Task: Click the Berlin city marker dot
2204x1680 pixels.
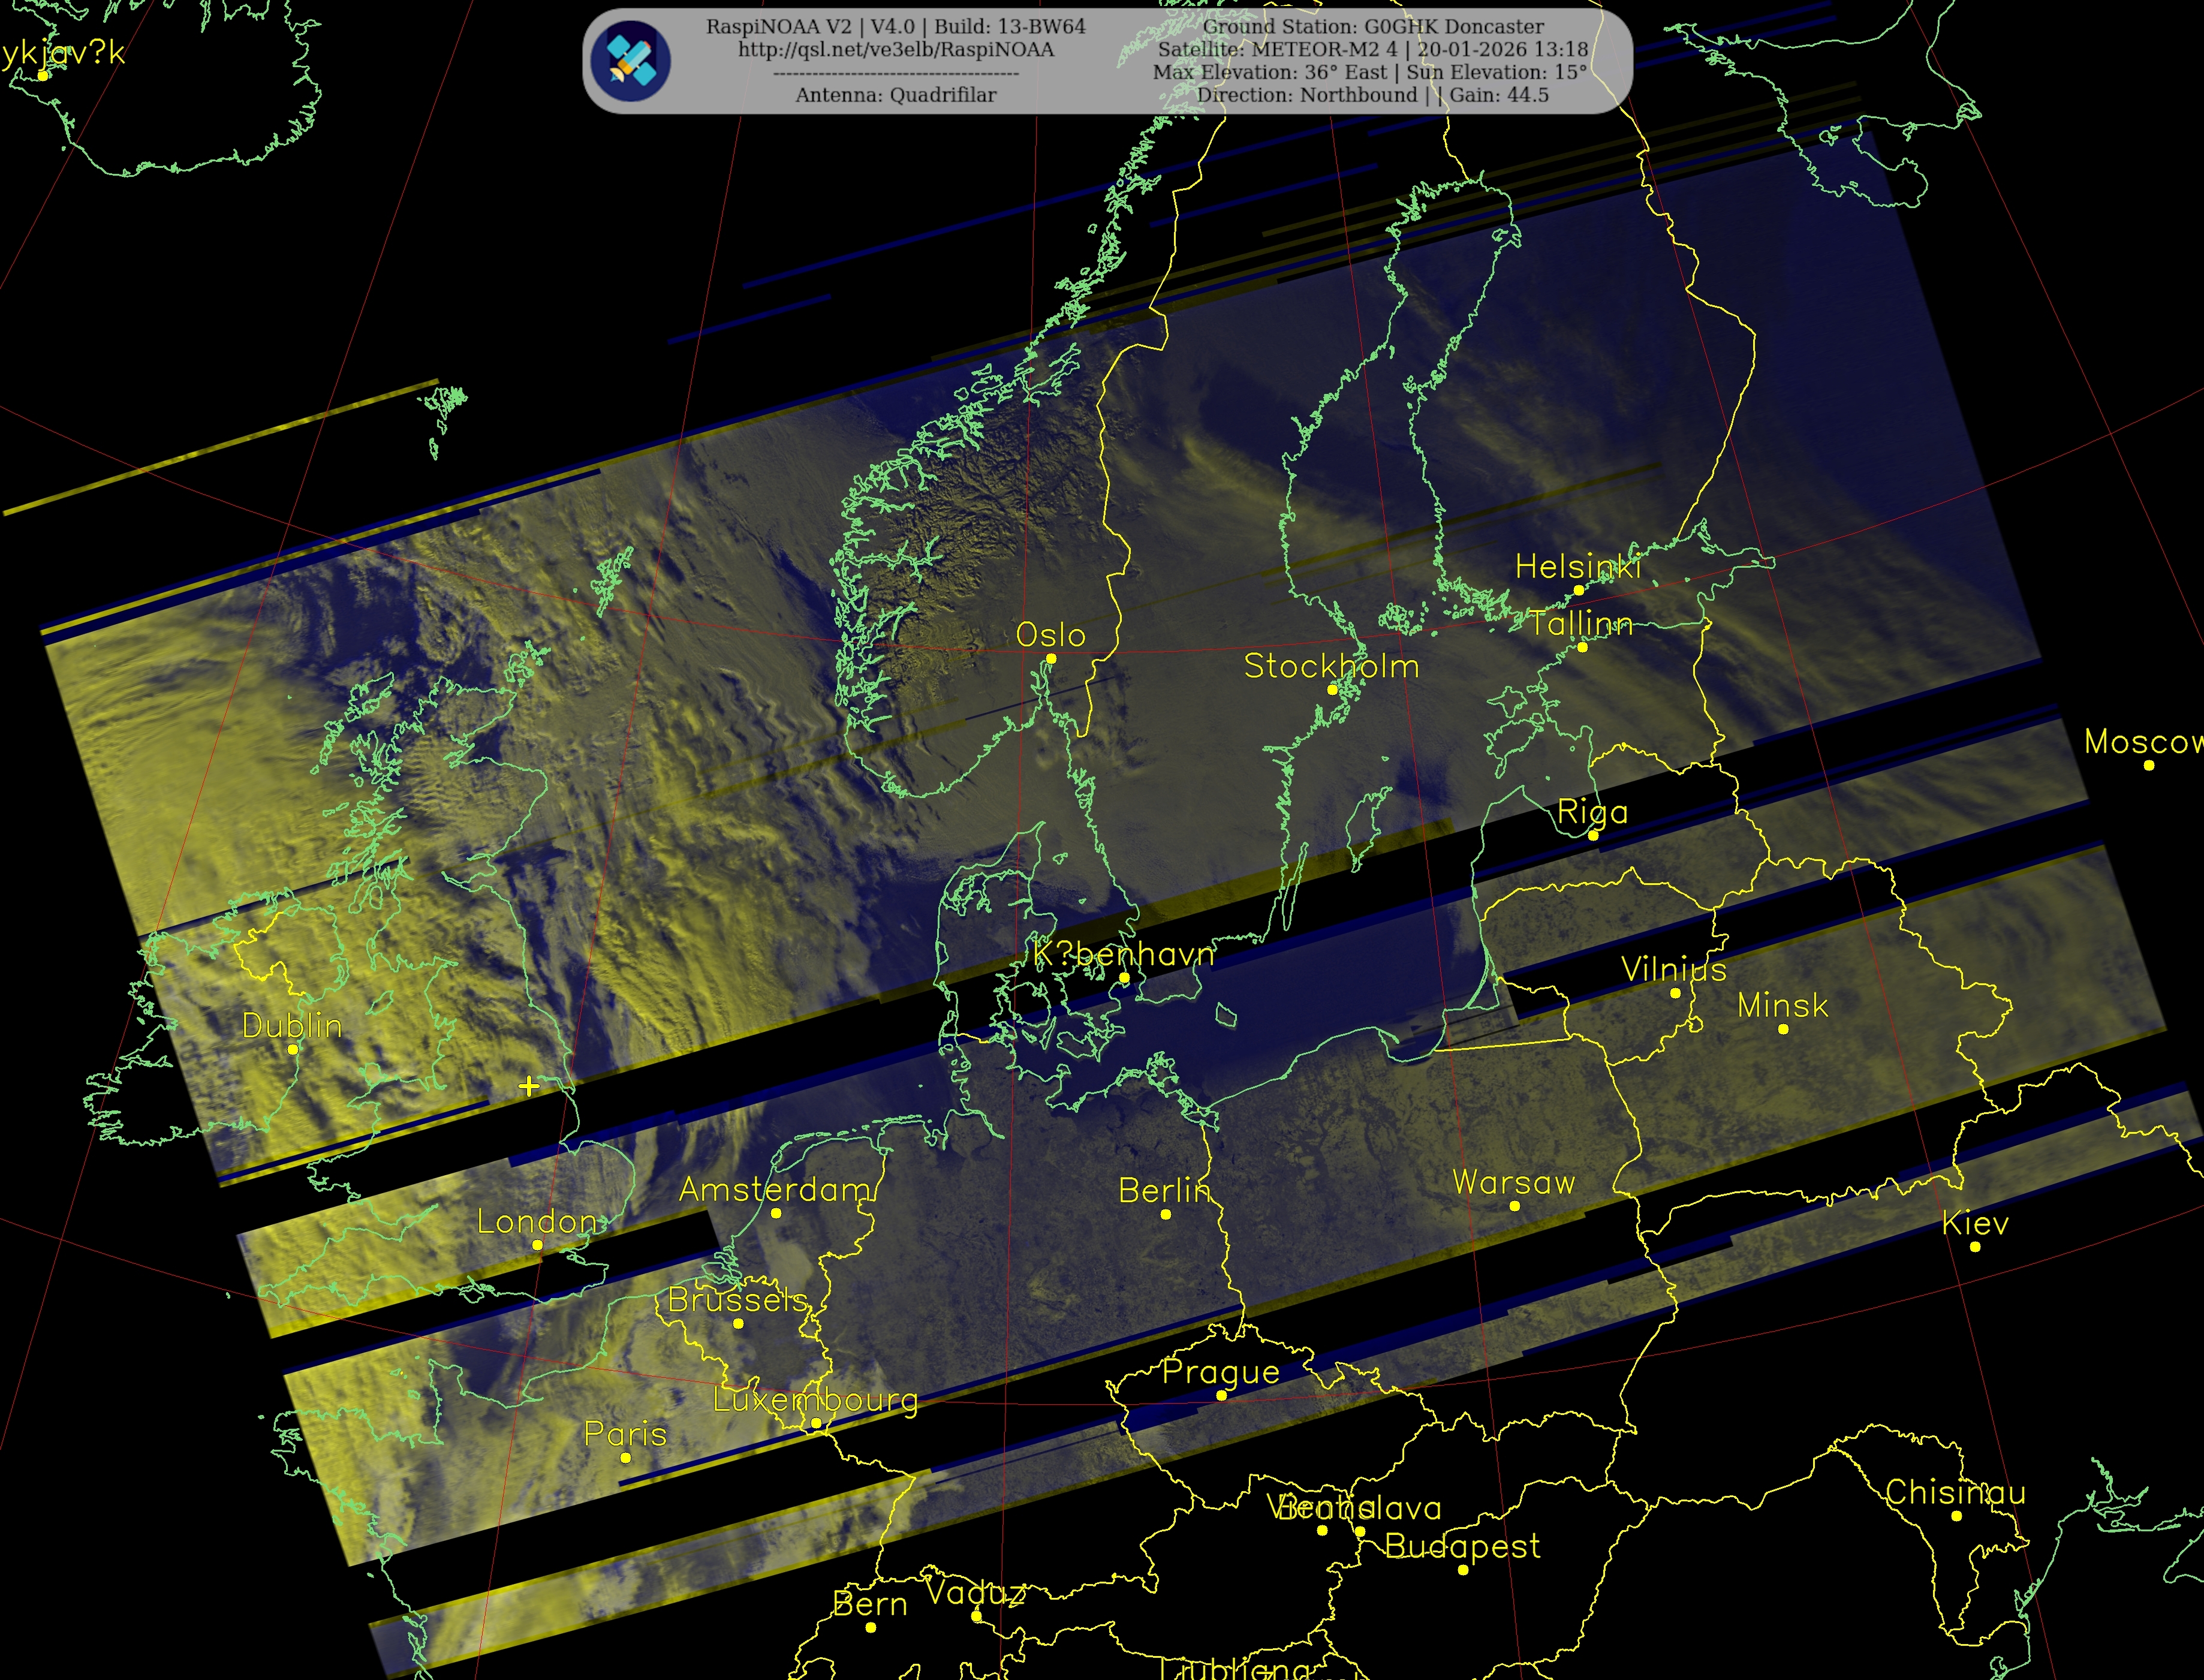Action: (1165, 1215)
